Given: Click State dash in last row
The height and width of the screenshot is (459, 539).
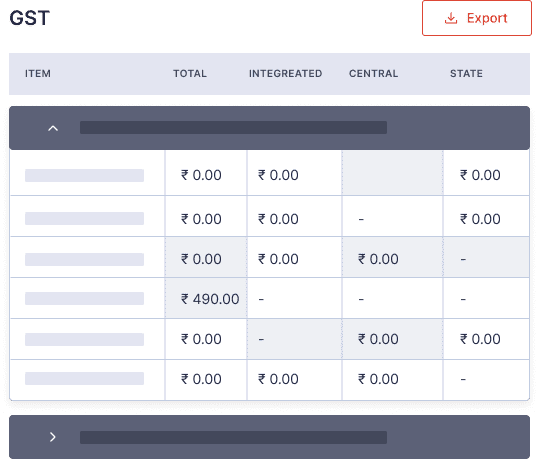Looking at the screenshot, I should tap(463, 380).
